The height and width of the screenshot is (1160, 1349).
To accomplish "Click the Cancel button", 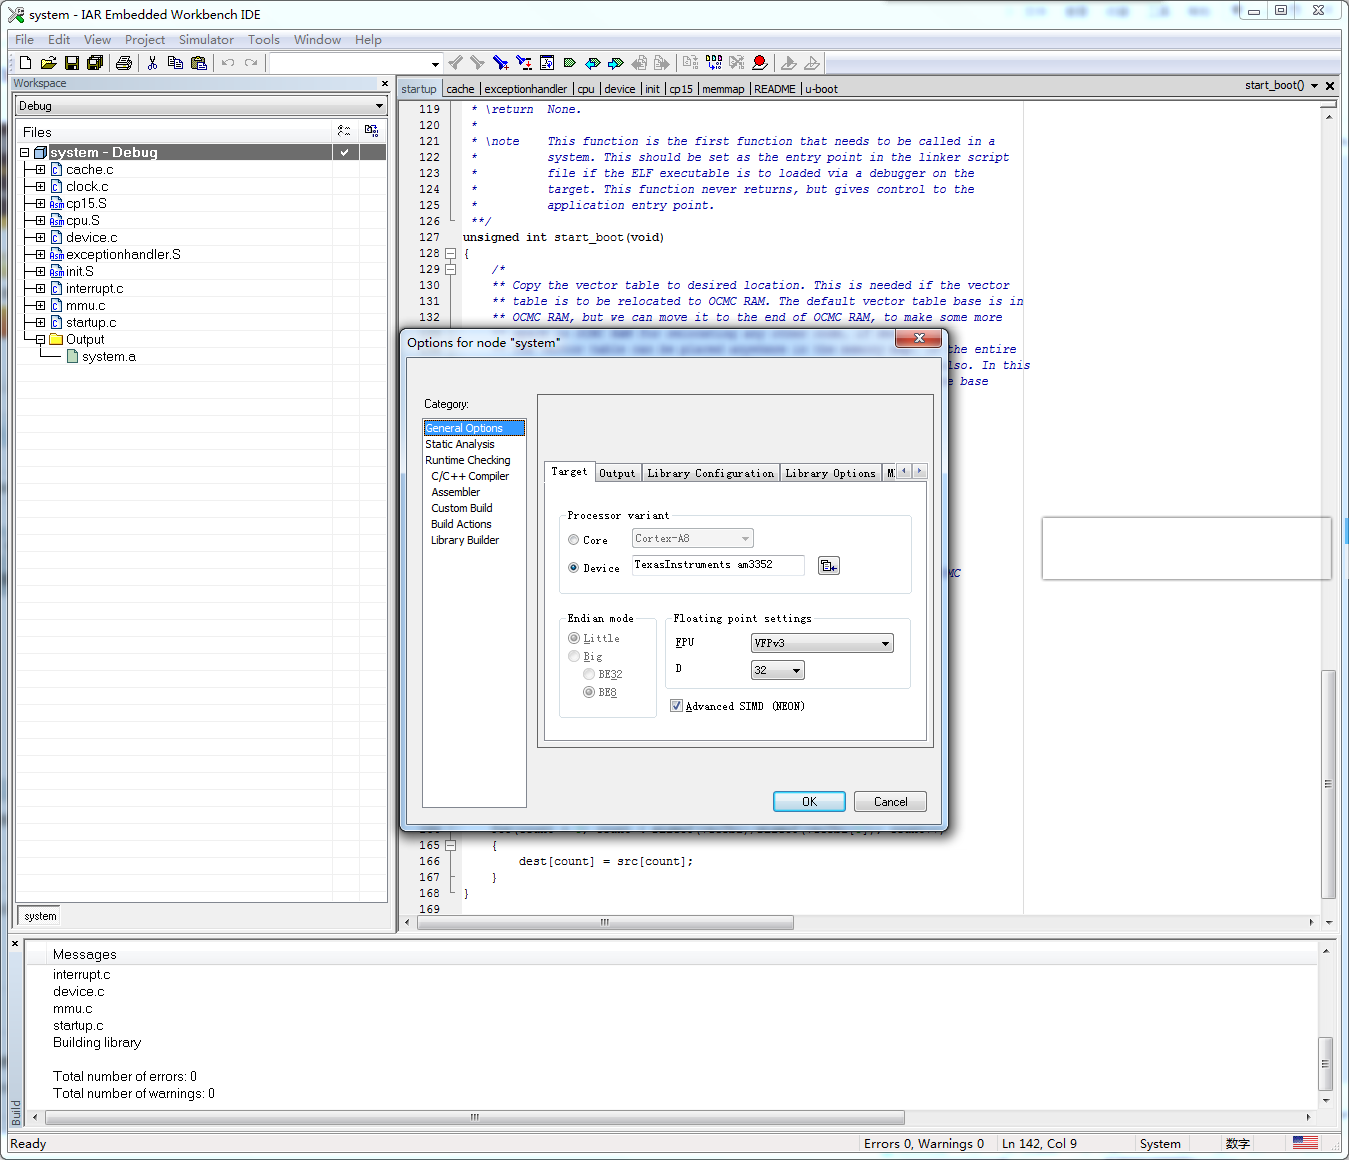I will click(890, 802).
